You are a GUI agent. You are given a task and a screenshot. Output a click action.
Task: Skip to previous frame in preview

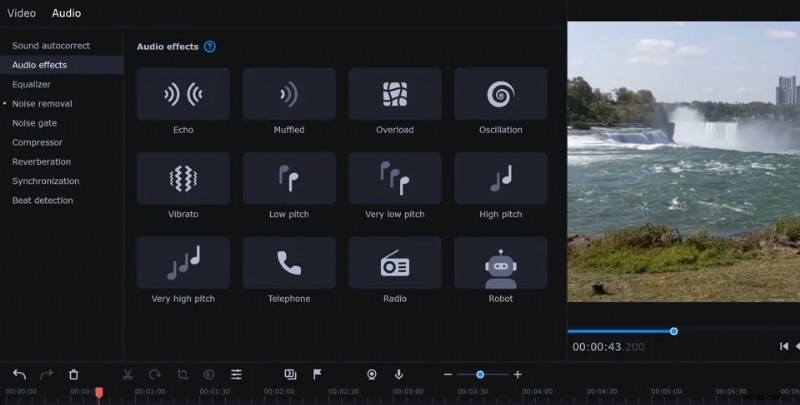784,346
